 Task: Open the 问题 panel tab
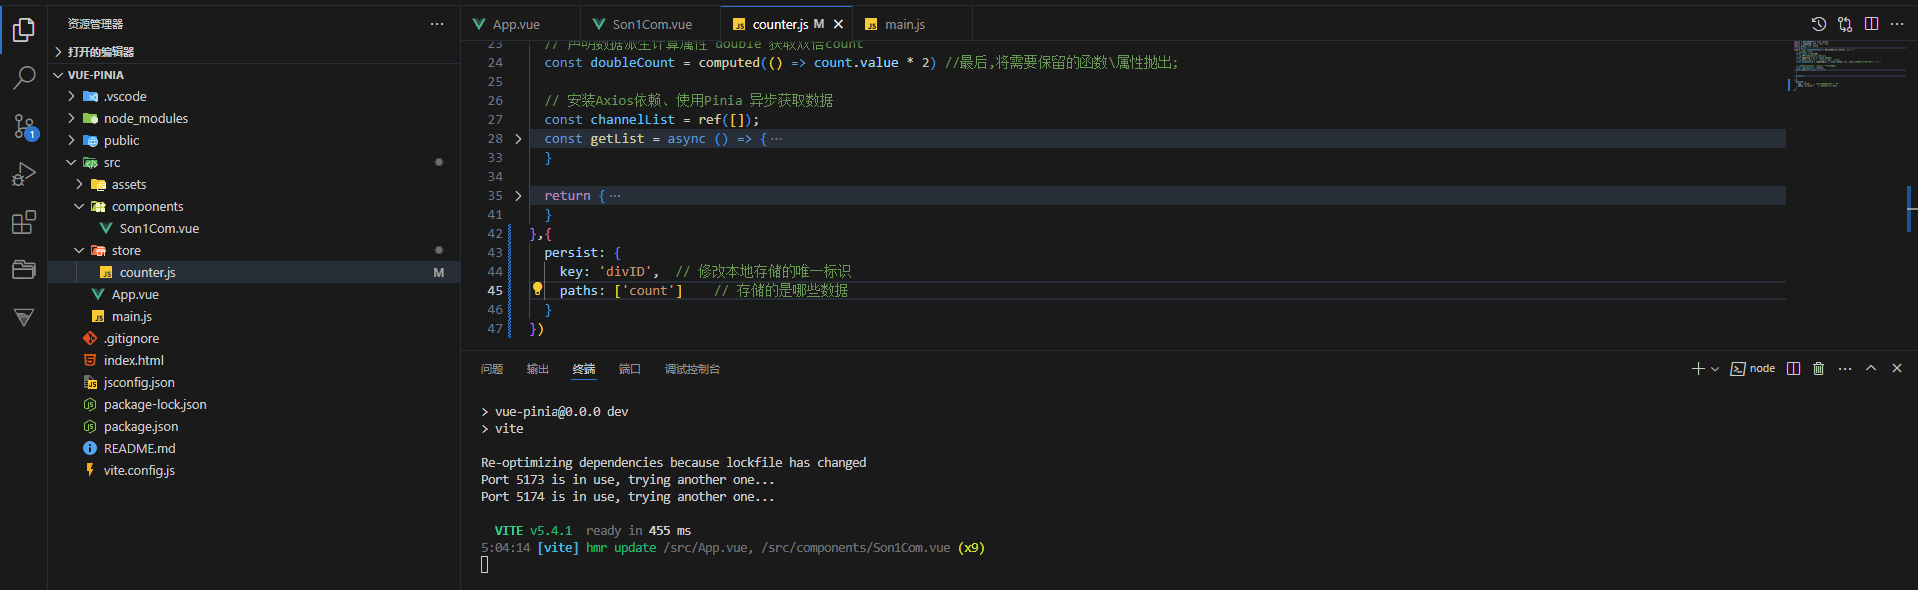(492, 369)
